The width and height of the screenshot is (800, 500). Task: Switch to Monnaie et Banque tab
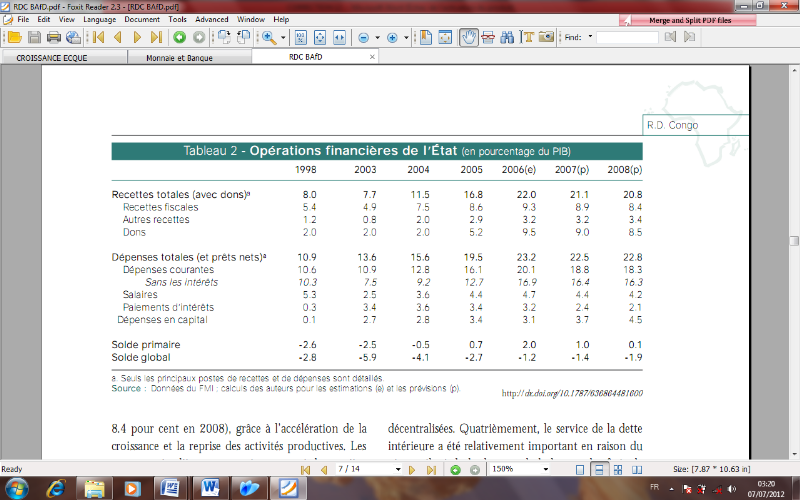coord(190,58)
